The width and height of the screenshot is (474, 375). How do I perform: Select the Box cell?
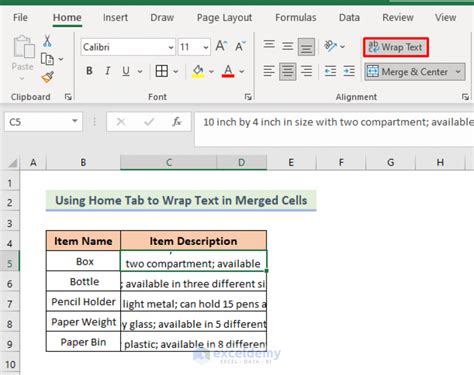[x=83, y=261]
